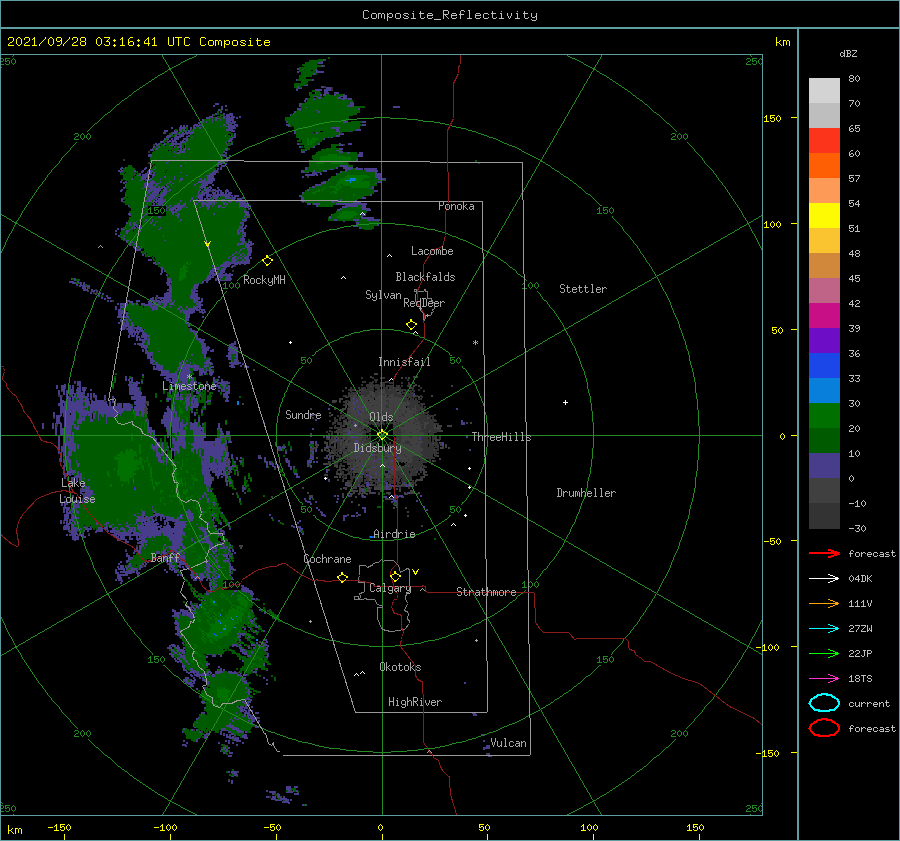This screenshot has width=900, height=841.
Task: Click the Sylvan label
Action: tap(383, 295)
